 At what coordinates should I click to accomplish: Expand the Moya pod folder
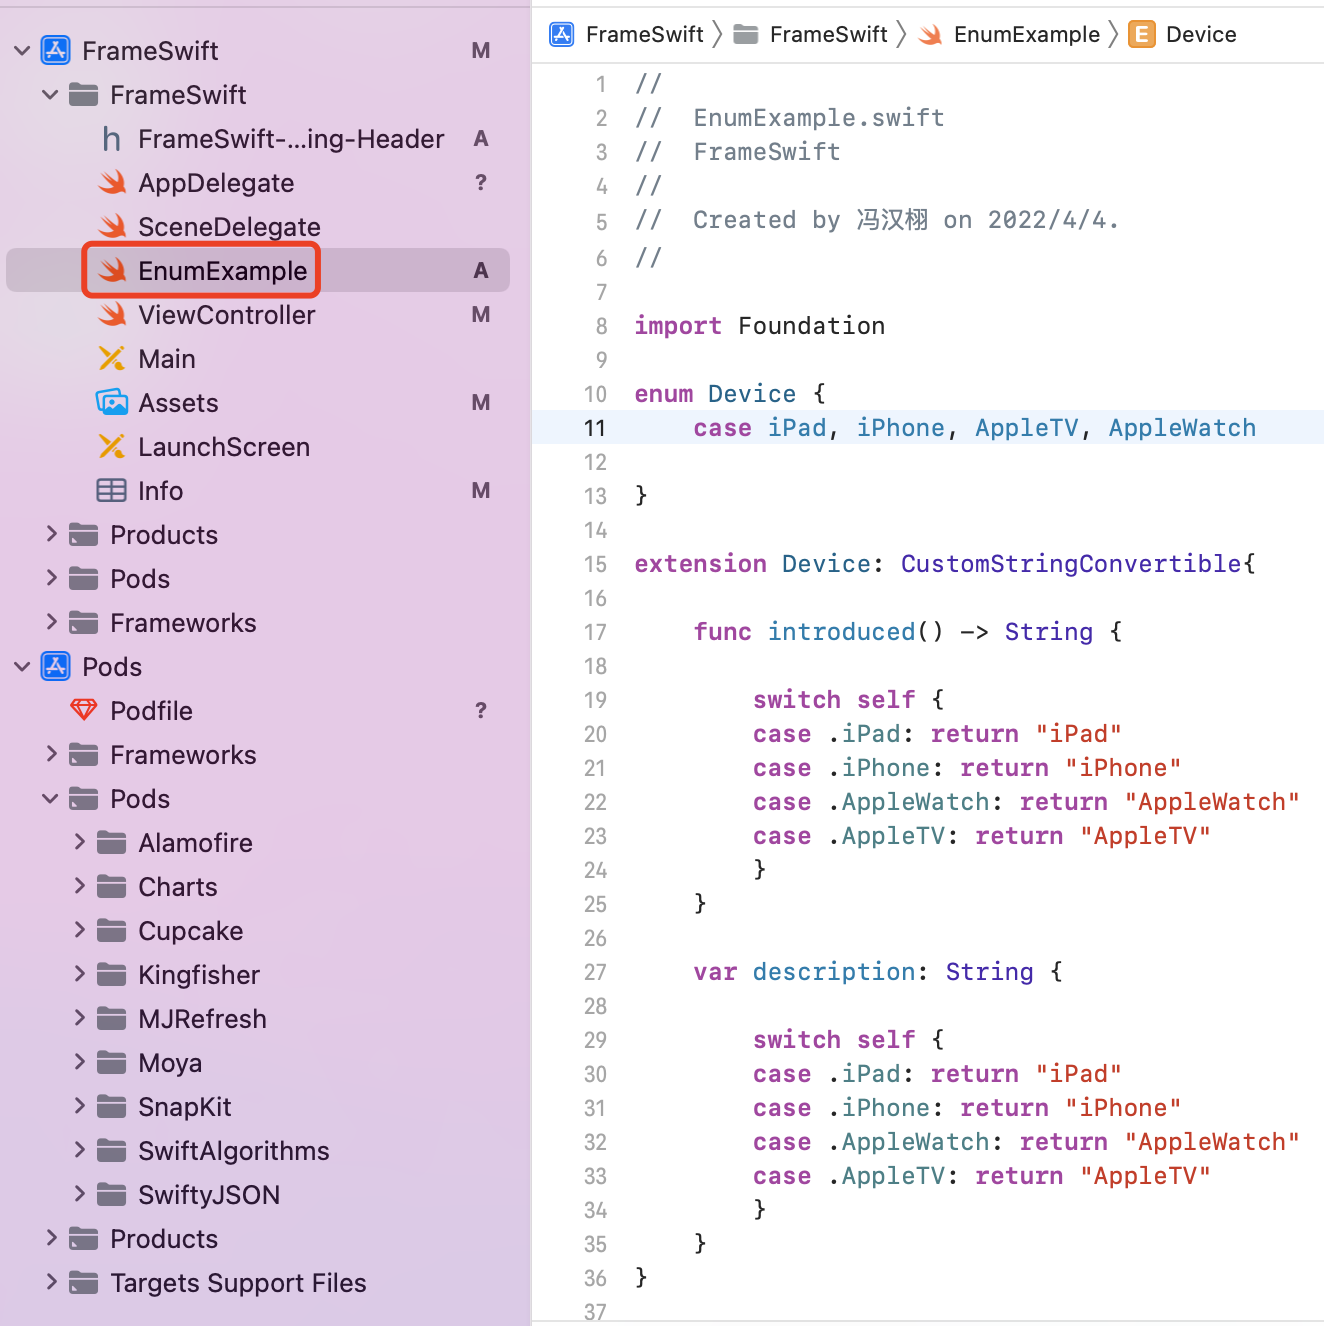click(x=79, y=1062)
